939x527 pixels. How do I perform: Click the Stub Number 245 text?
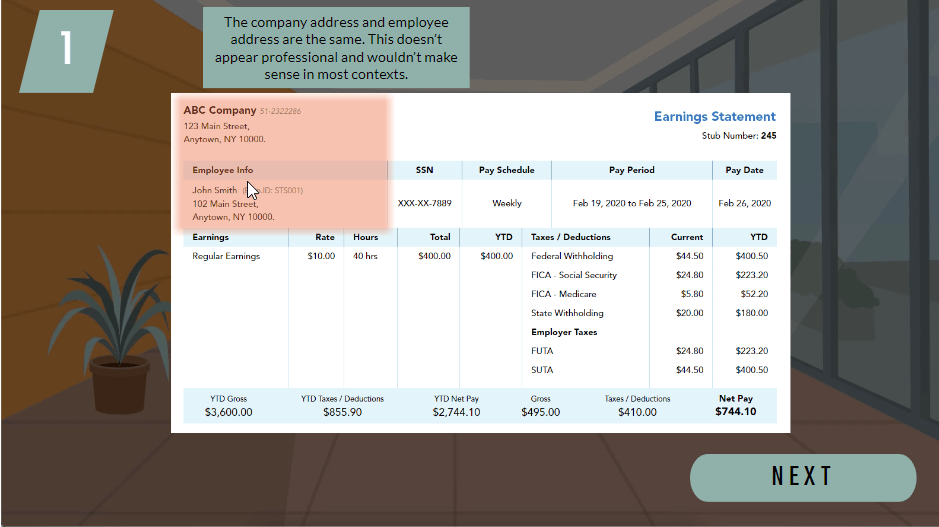(738, 136)
